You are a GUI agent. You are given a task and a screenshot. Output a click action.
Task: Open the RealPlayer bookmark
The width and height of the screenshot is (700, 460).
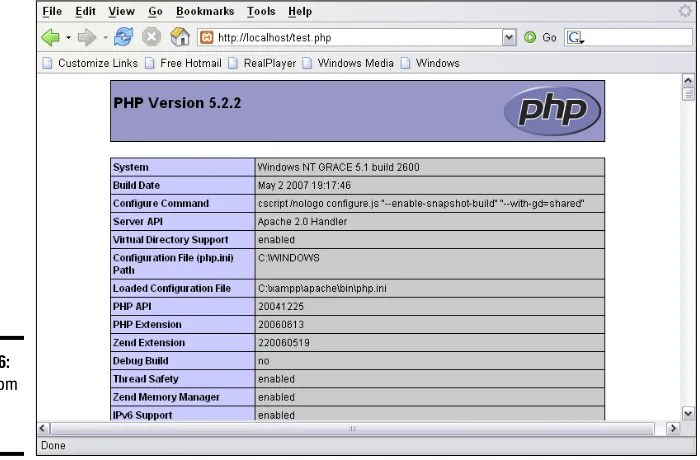(270, 63)
